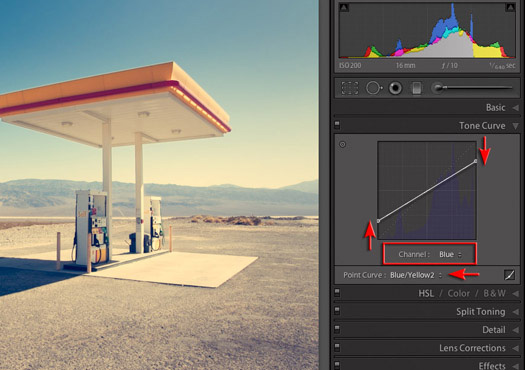Image resolution: width=525 pixels, height=370 pixels.
Task: Select the Spot Removal tool
Action: pyautogui.click(x=374, y=88)
